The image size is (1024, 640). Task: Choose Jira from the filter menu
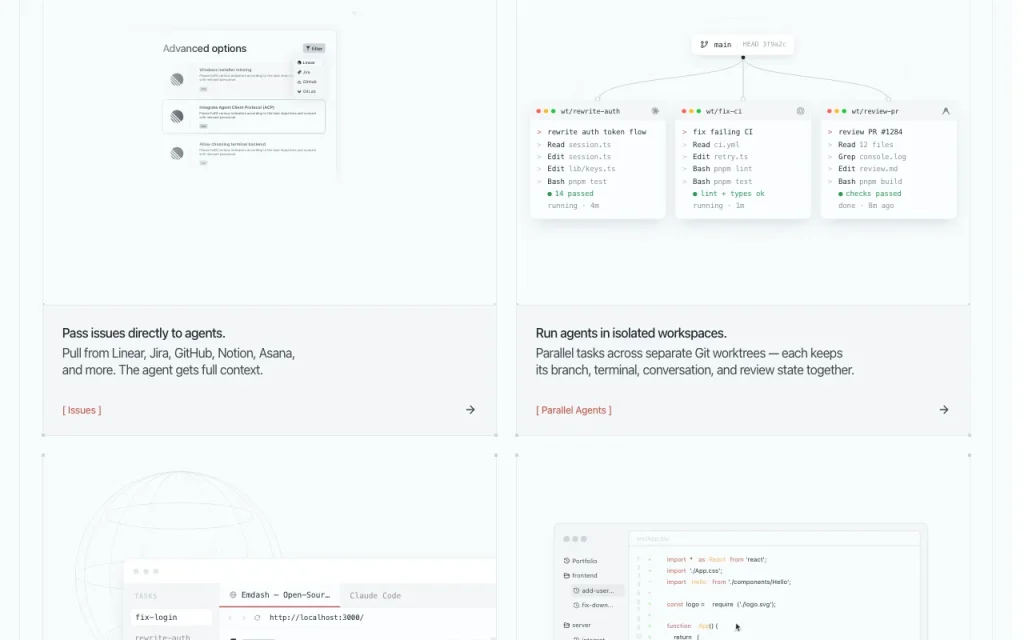click(304, 72)
